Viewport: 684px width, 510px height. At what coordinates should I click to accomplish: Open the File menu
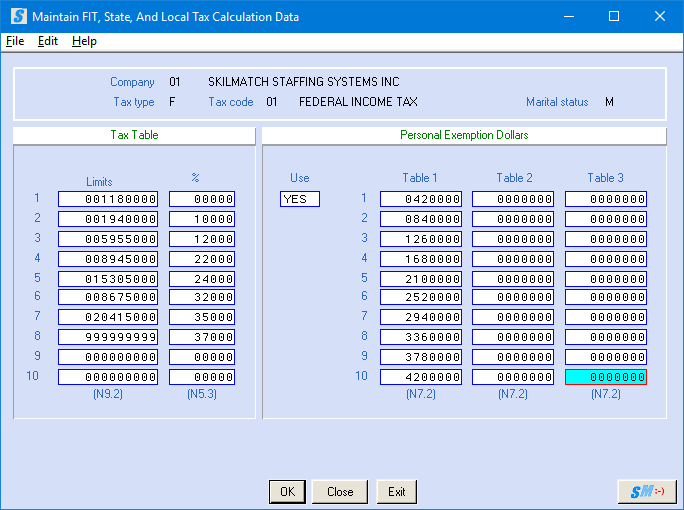pos(14,41)
